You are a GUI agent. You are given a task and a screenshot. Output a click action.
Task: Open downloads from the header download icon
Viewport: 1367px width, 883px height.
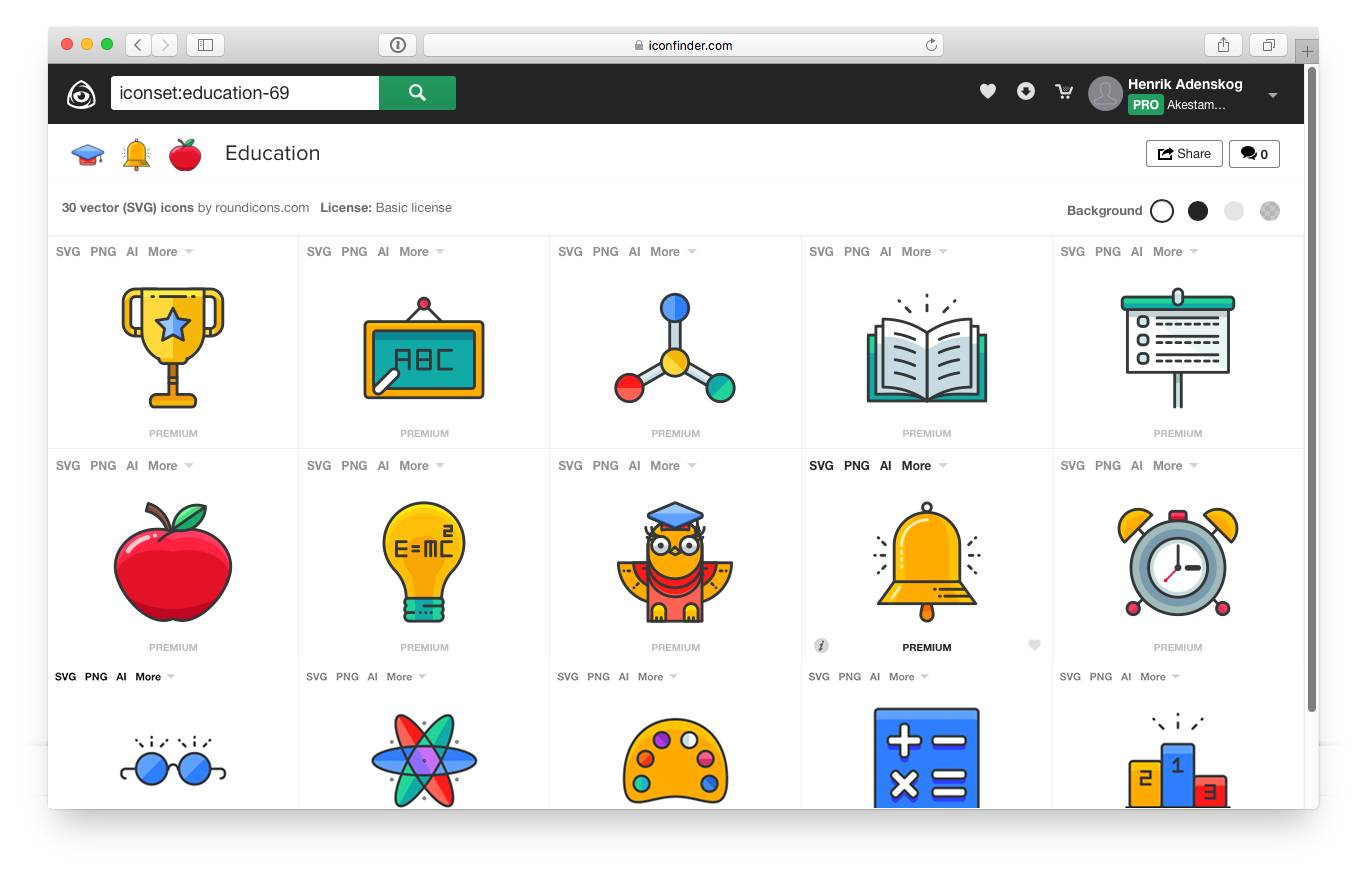point(1026,92)
